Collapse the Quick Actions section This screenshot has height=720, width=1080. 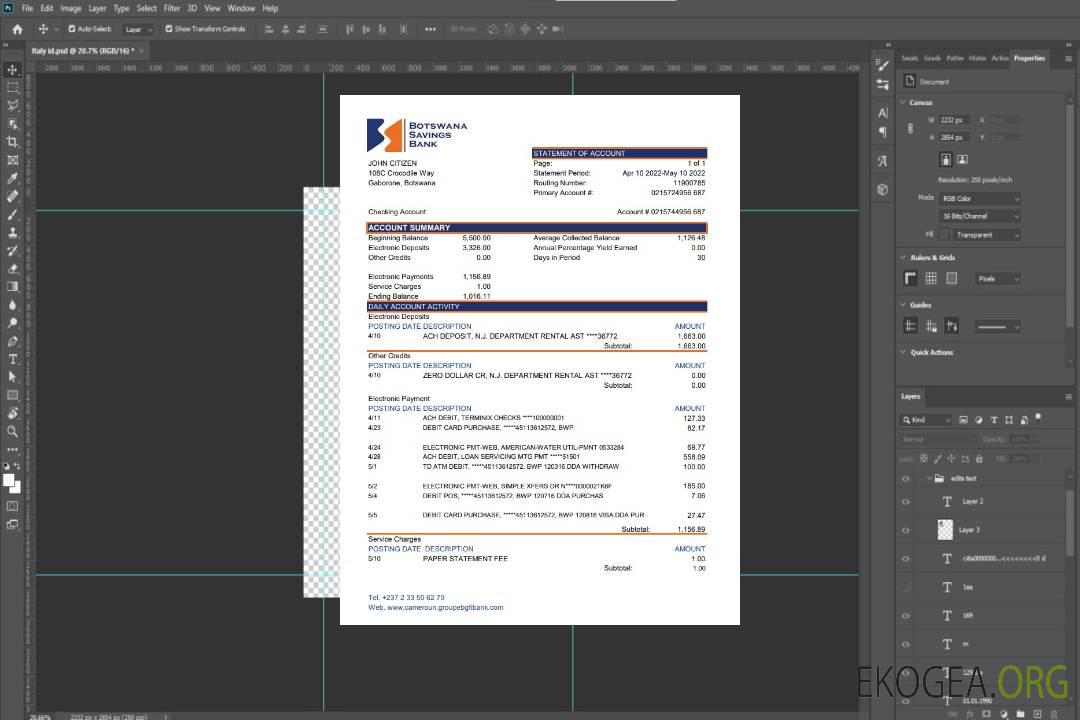tap(904, 352)
